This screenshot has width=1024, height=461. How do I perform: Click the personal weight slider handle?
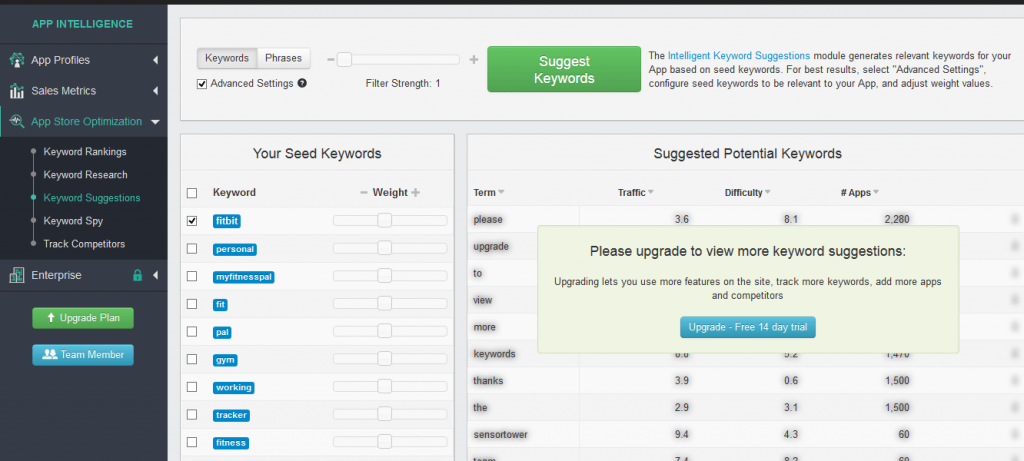click(385, 248)
